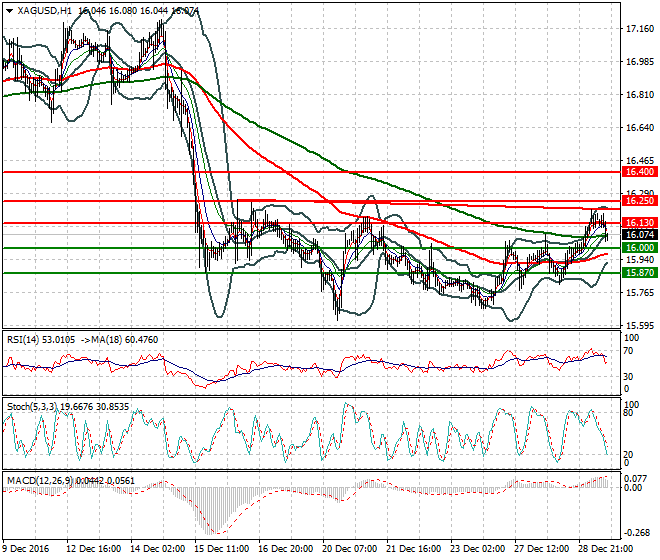
Task: Select the 16.400 red resistance level label
Action: click(x=639, y=172)
